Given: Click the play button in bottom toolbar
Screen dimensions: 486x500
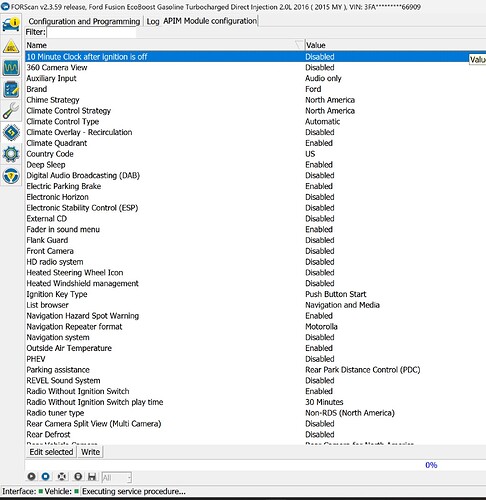Looking at the screenshot, I should [x=31, y=477].
